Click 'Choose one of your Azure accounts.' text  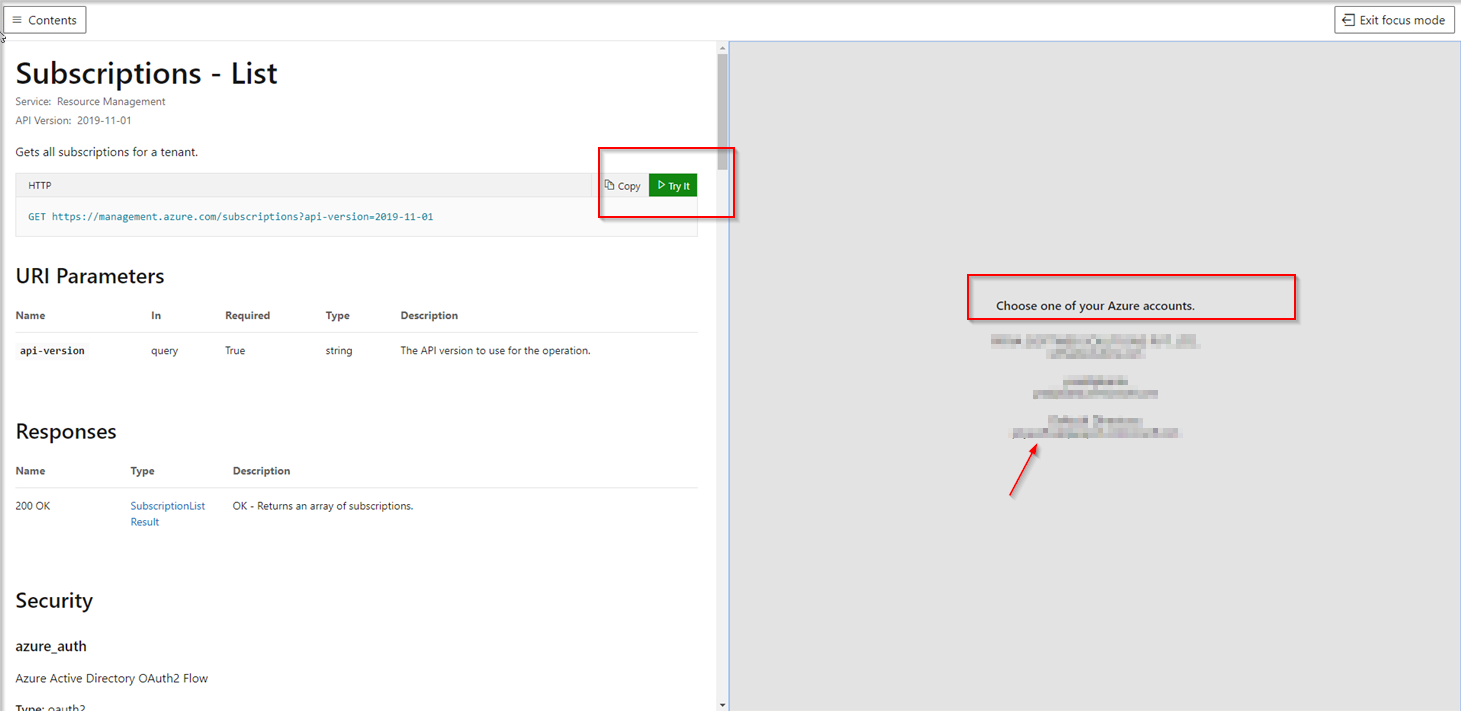pos(1095,306)
